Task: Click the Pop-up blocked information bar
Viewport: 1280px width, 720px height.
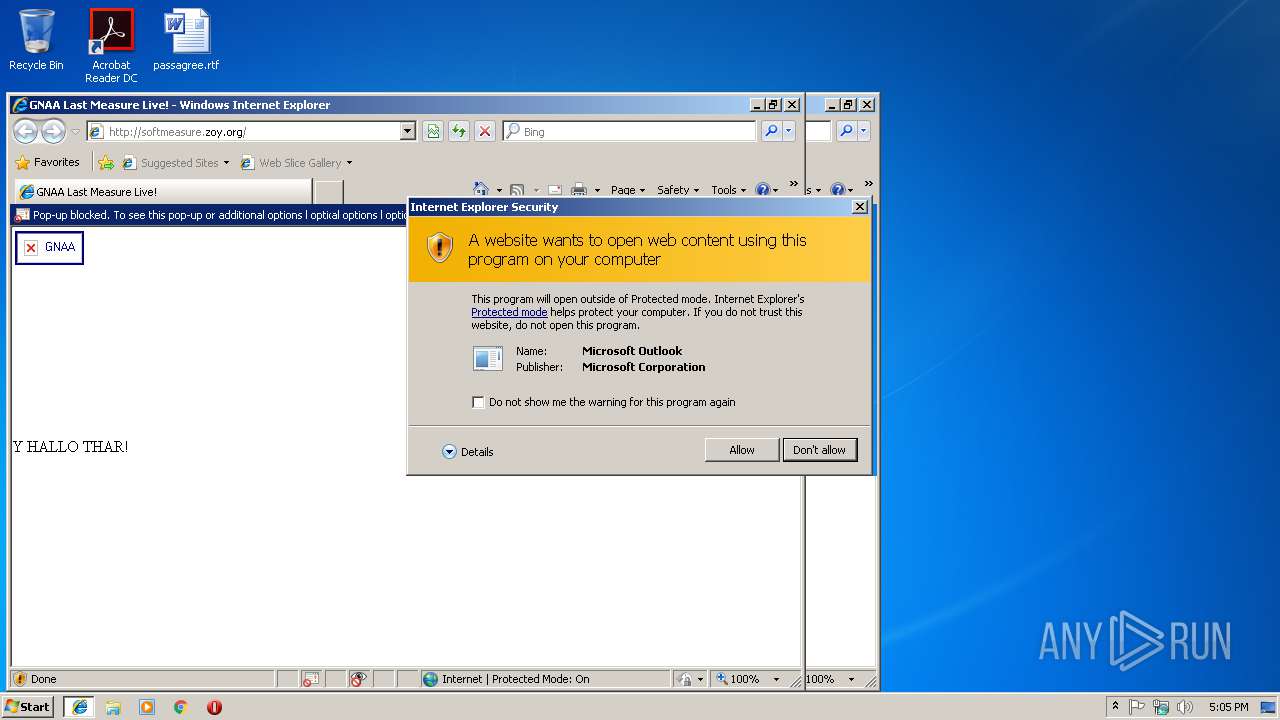Action: pos(210,215)
